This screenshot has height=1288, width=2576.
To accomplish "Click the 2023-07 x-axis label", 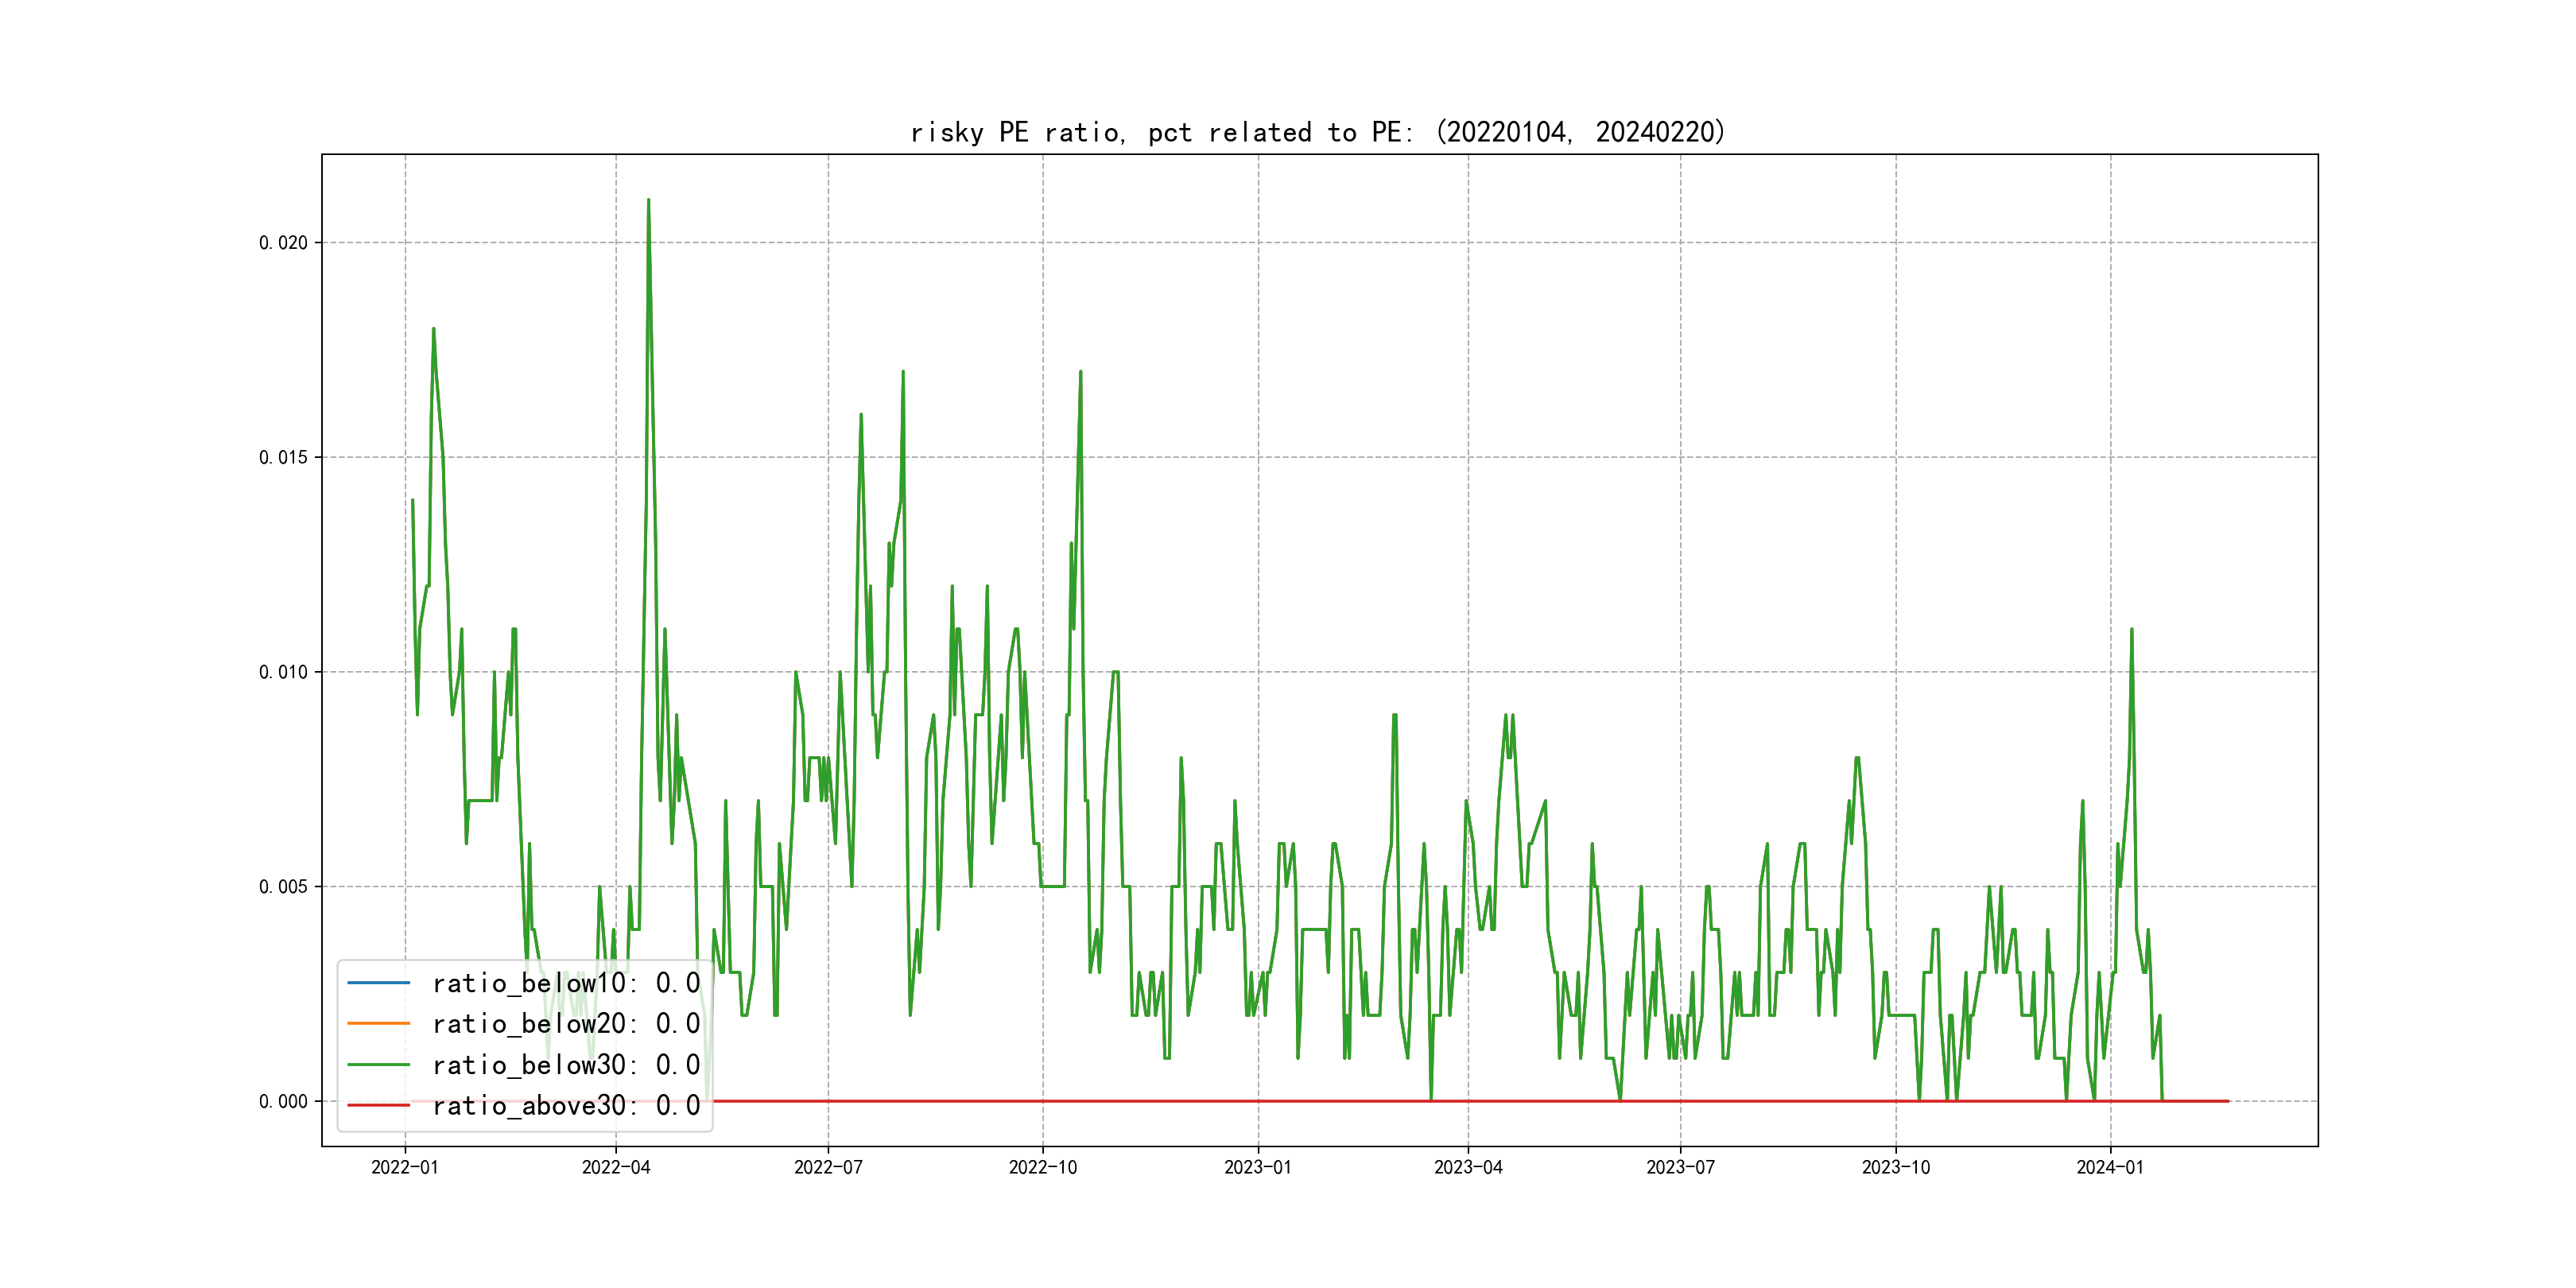I will tap(1680, 1168).
